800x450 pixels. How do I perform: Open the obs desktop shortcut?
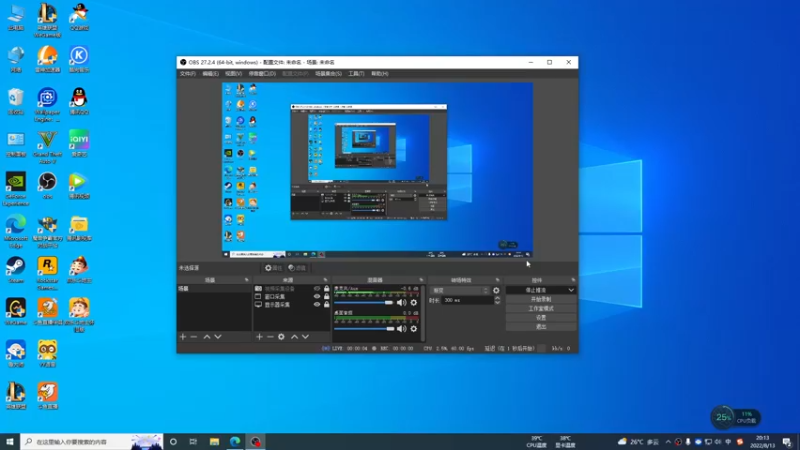point(47,186)
